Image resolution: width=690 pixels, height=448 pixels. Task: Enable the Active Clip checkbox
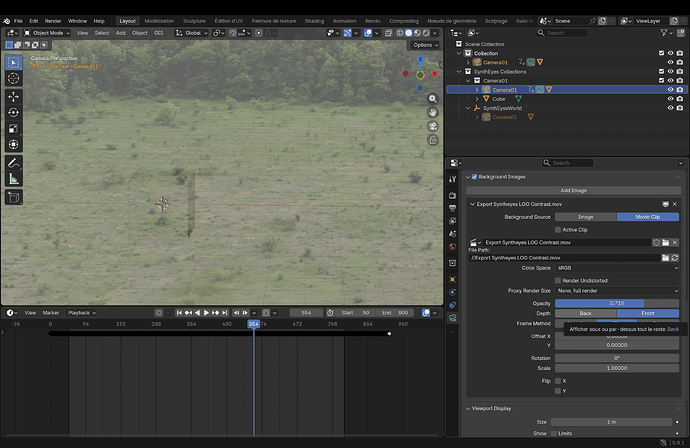point(558,230)
